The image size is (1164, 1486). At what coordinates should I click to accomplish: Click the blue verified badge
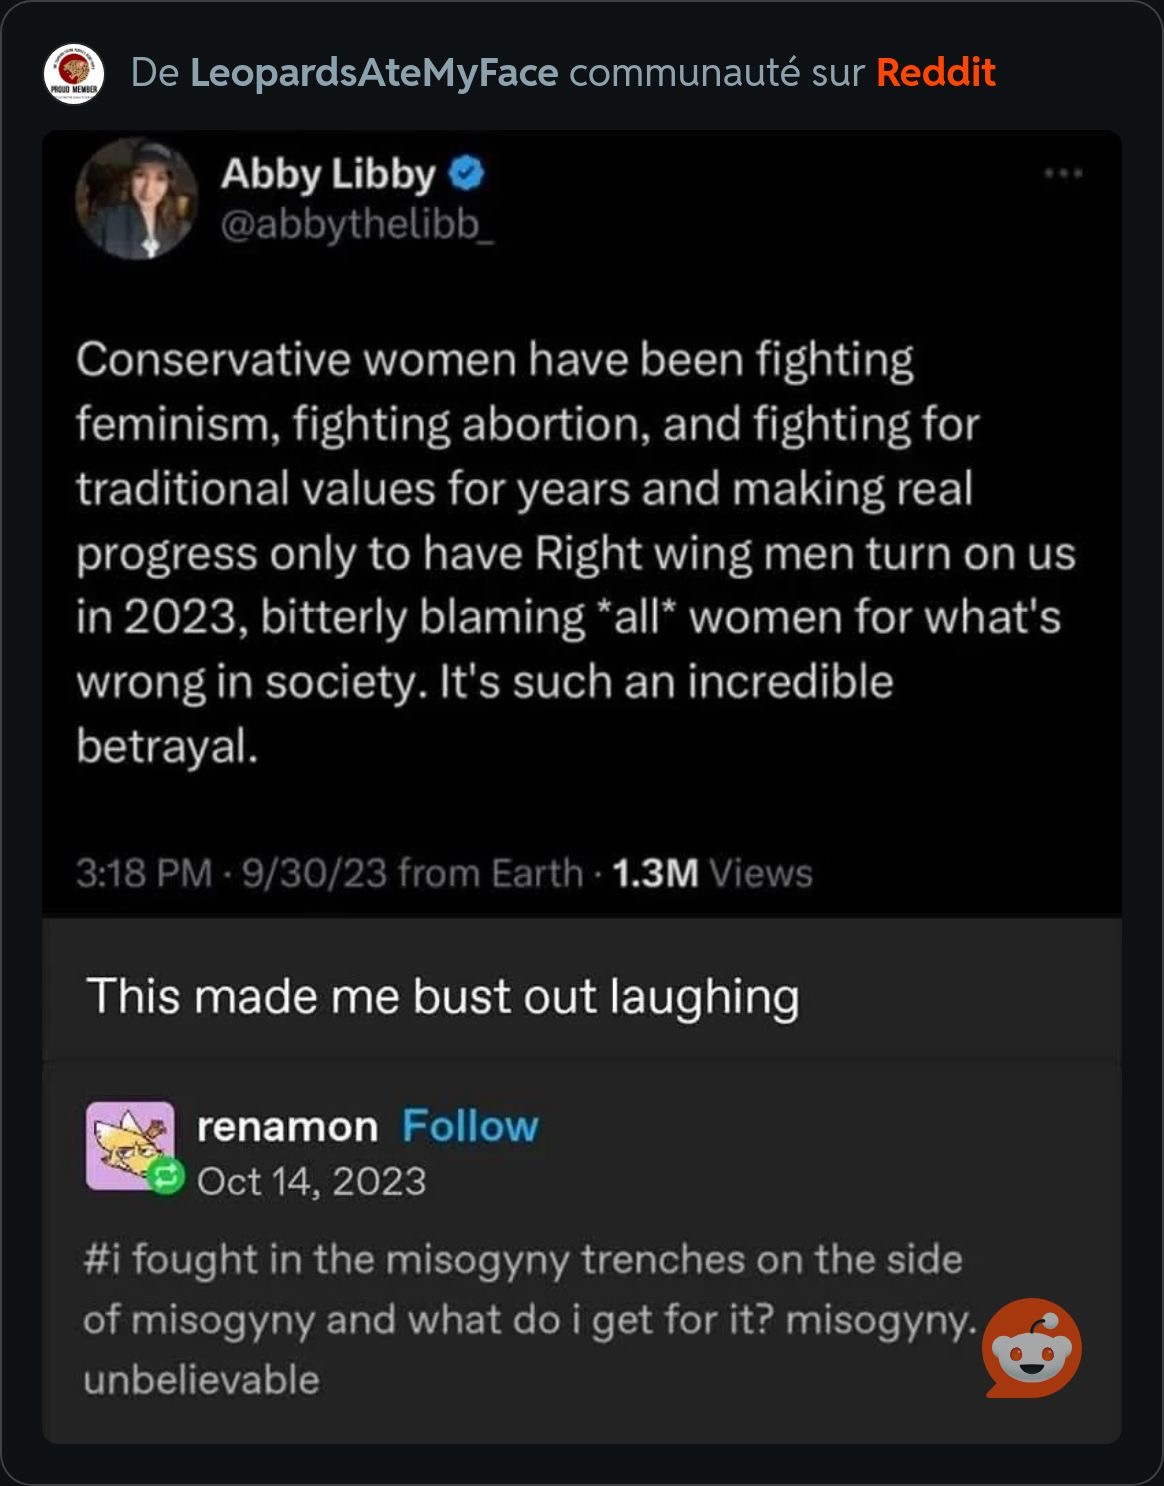tap(466, 174)
